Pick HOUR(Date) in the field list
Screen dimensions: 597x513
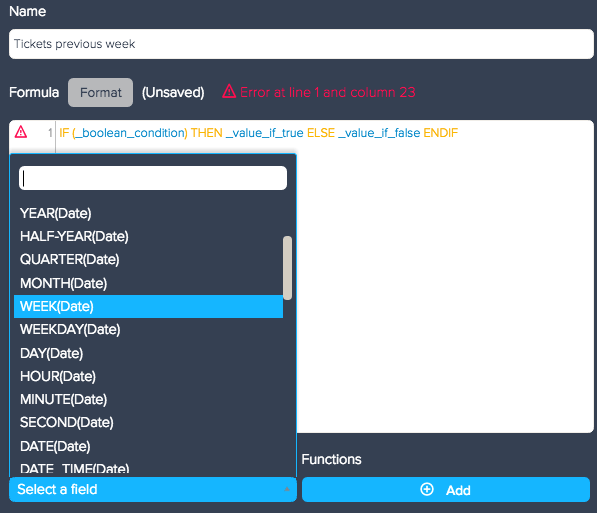coord(148,376)
